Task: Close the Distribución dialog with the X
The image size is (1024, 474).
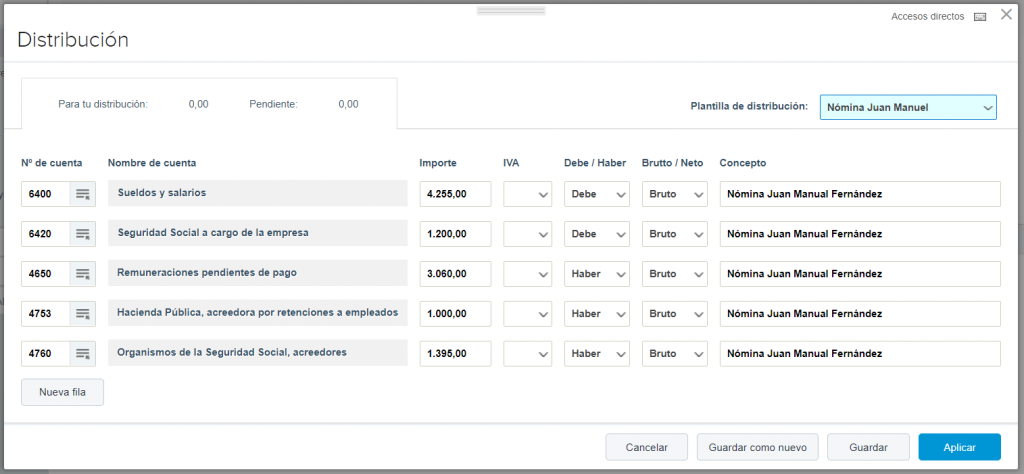Action: (1006, 14)
